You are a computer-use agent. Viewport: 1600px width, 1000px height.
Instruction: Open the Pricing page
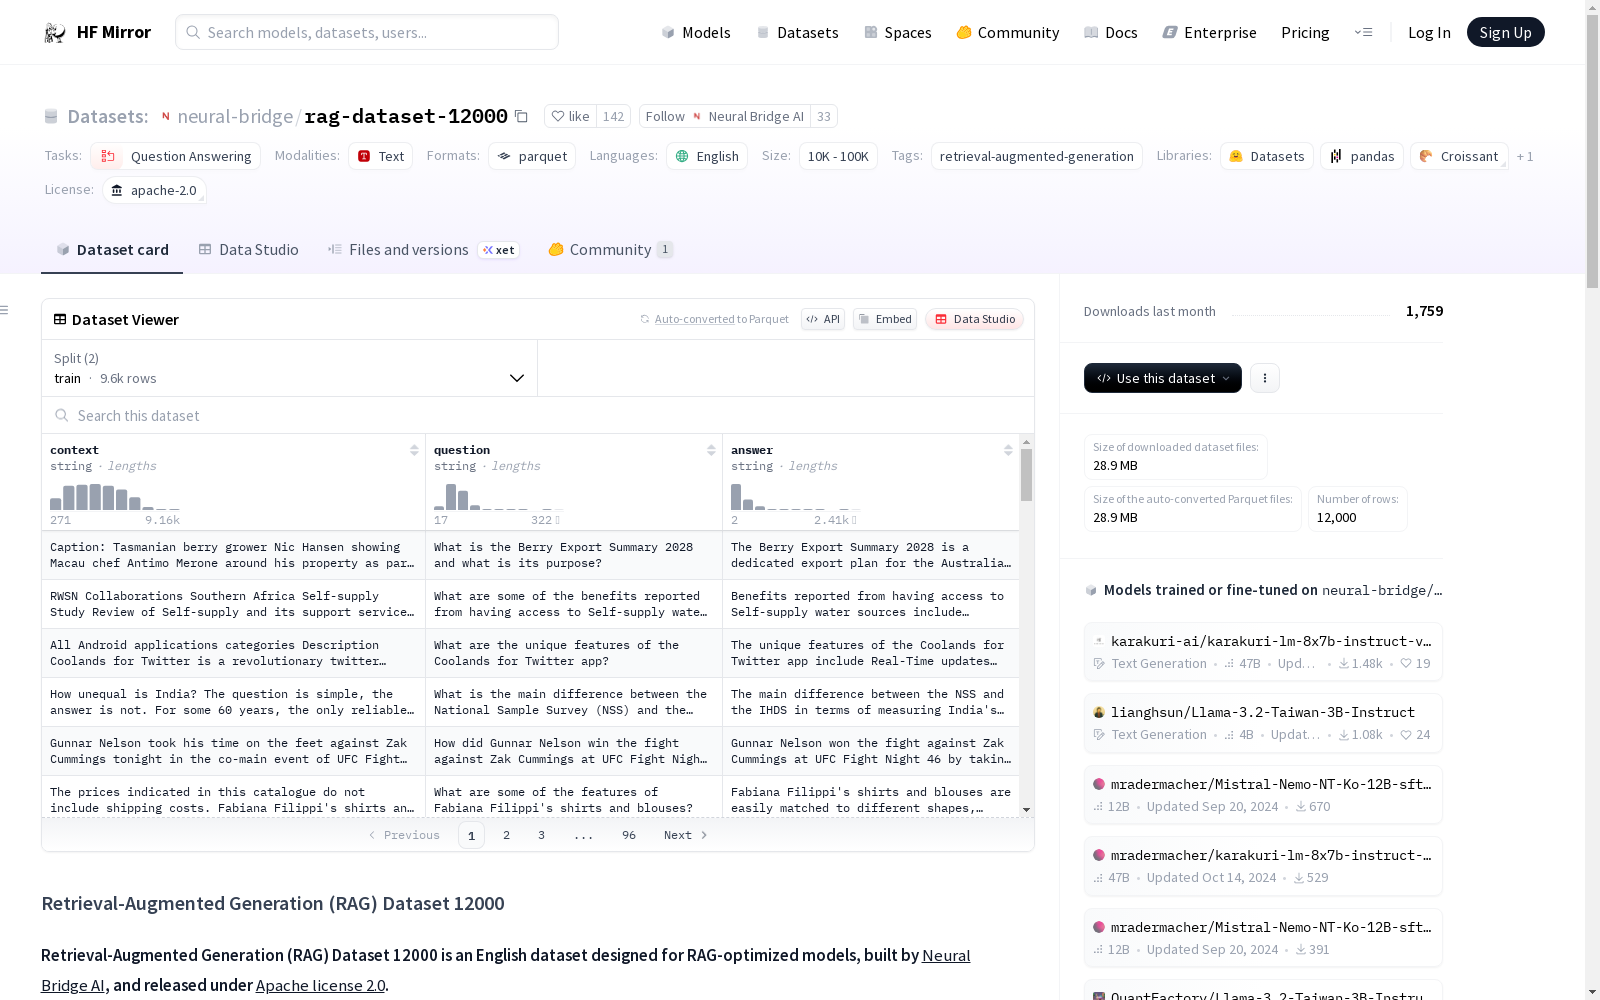pos(1305,32)
